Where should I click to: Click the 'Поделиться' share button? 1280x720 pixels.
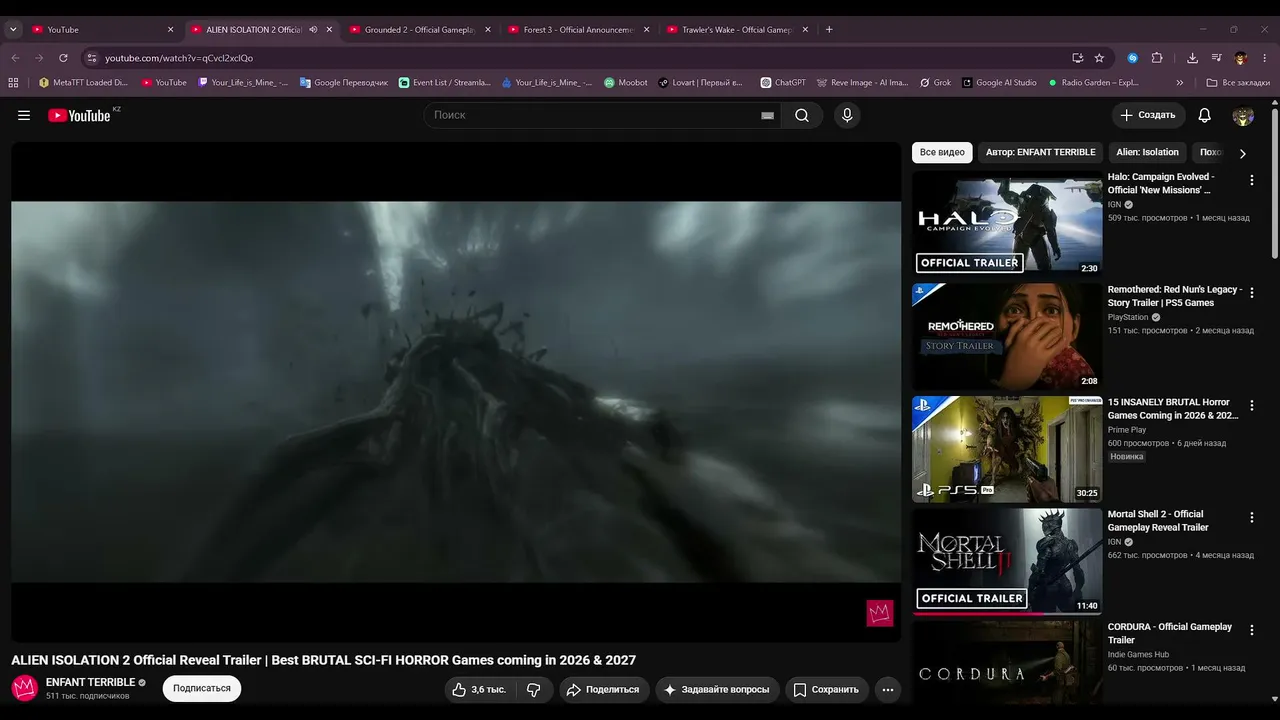[603, 689]
